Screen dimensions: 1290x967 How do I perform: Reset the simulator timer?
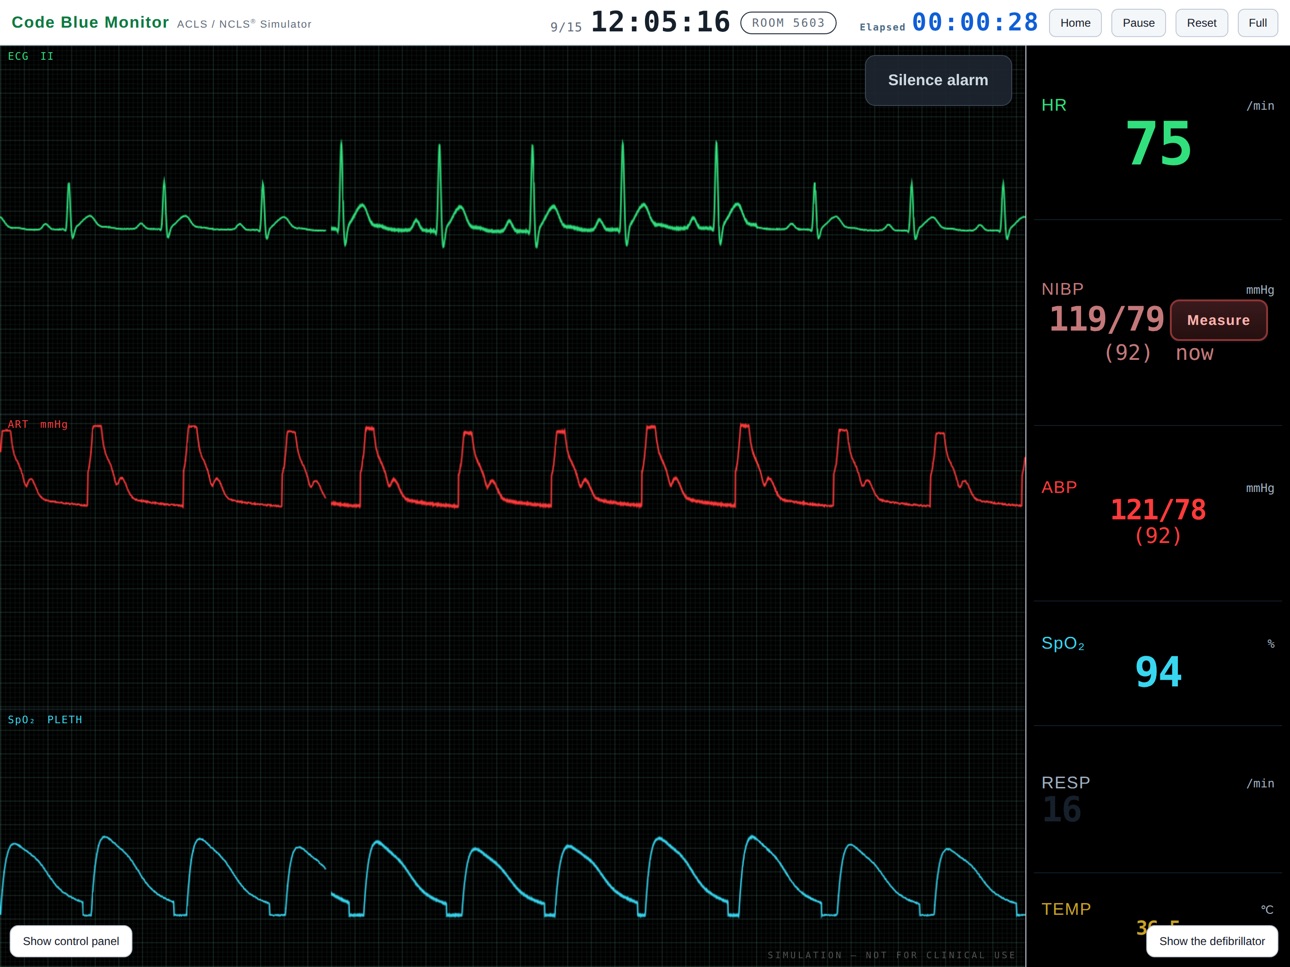[x=1201, y=23]
